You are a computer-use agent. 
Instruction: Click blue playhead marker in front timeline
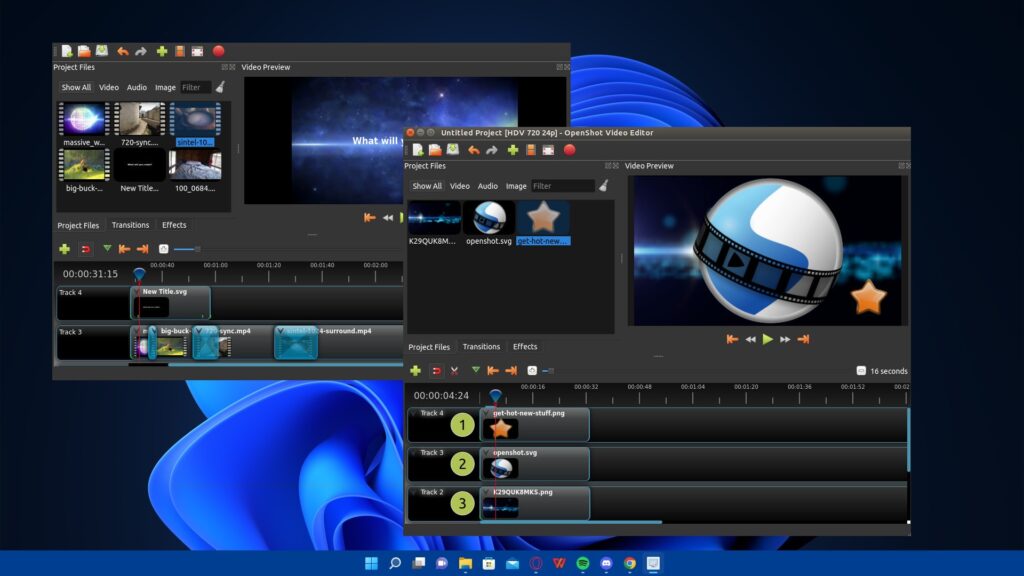[496, 396]
